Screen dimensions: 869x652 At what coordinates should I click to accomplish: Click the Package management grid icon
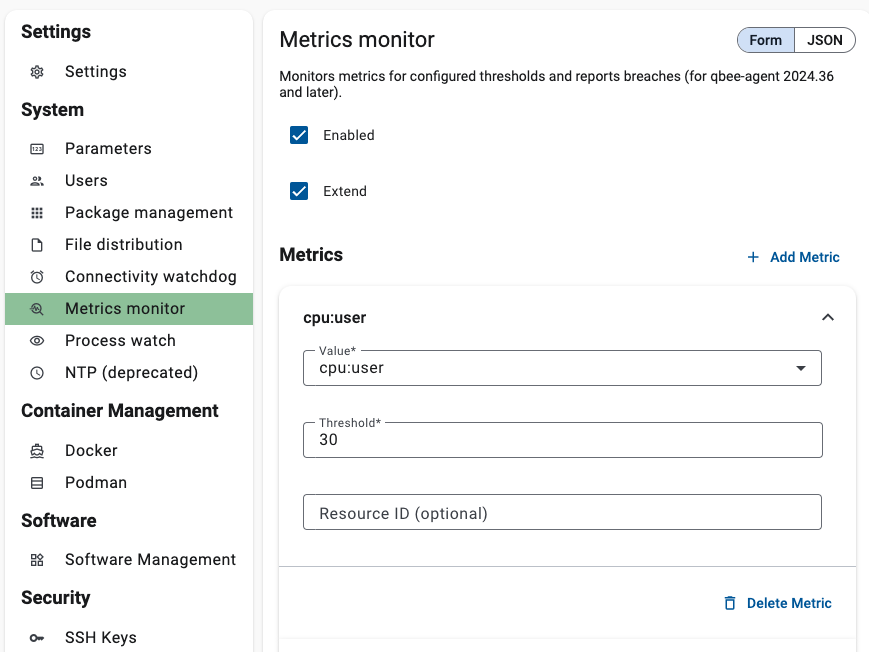point(37,213)
